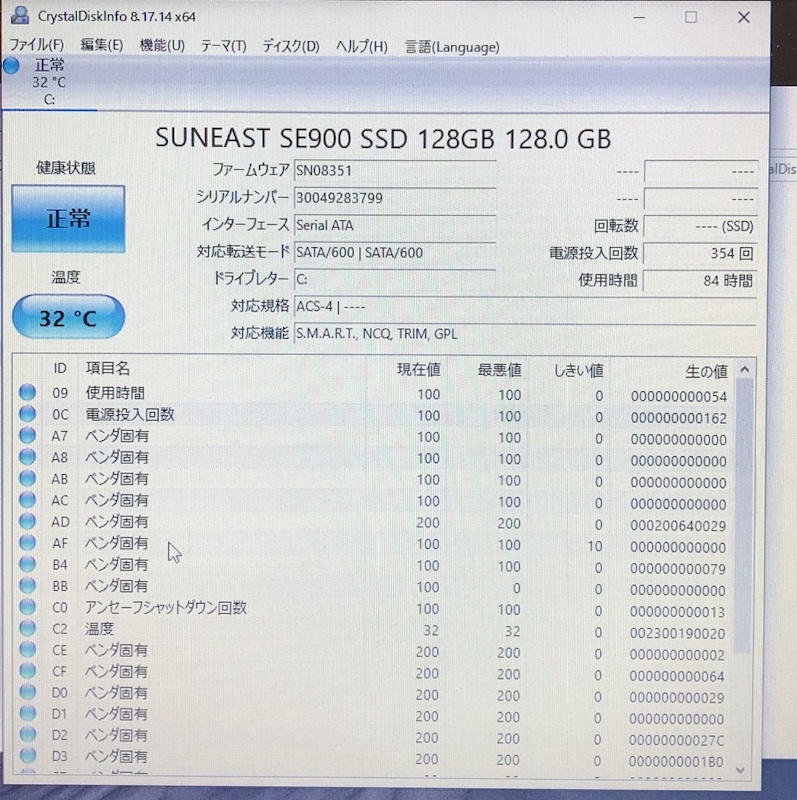
Task: Click raw value 002300190020 in row C2
Action: 677,633
